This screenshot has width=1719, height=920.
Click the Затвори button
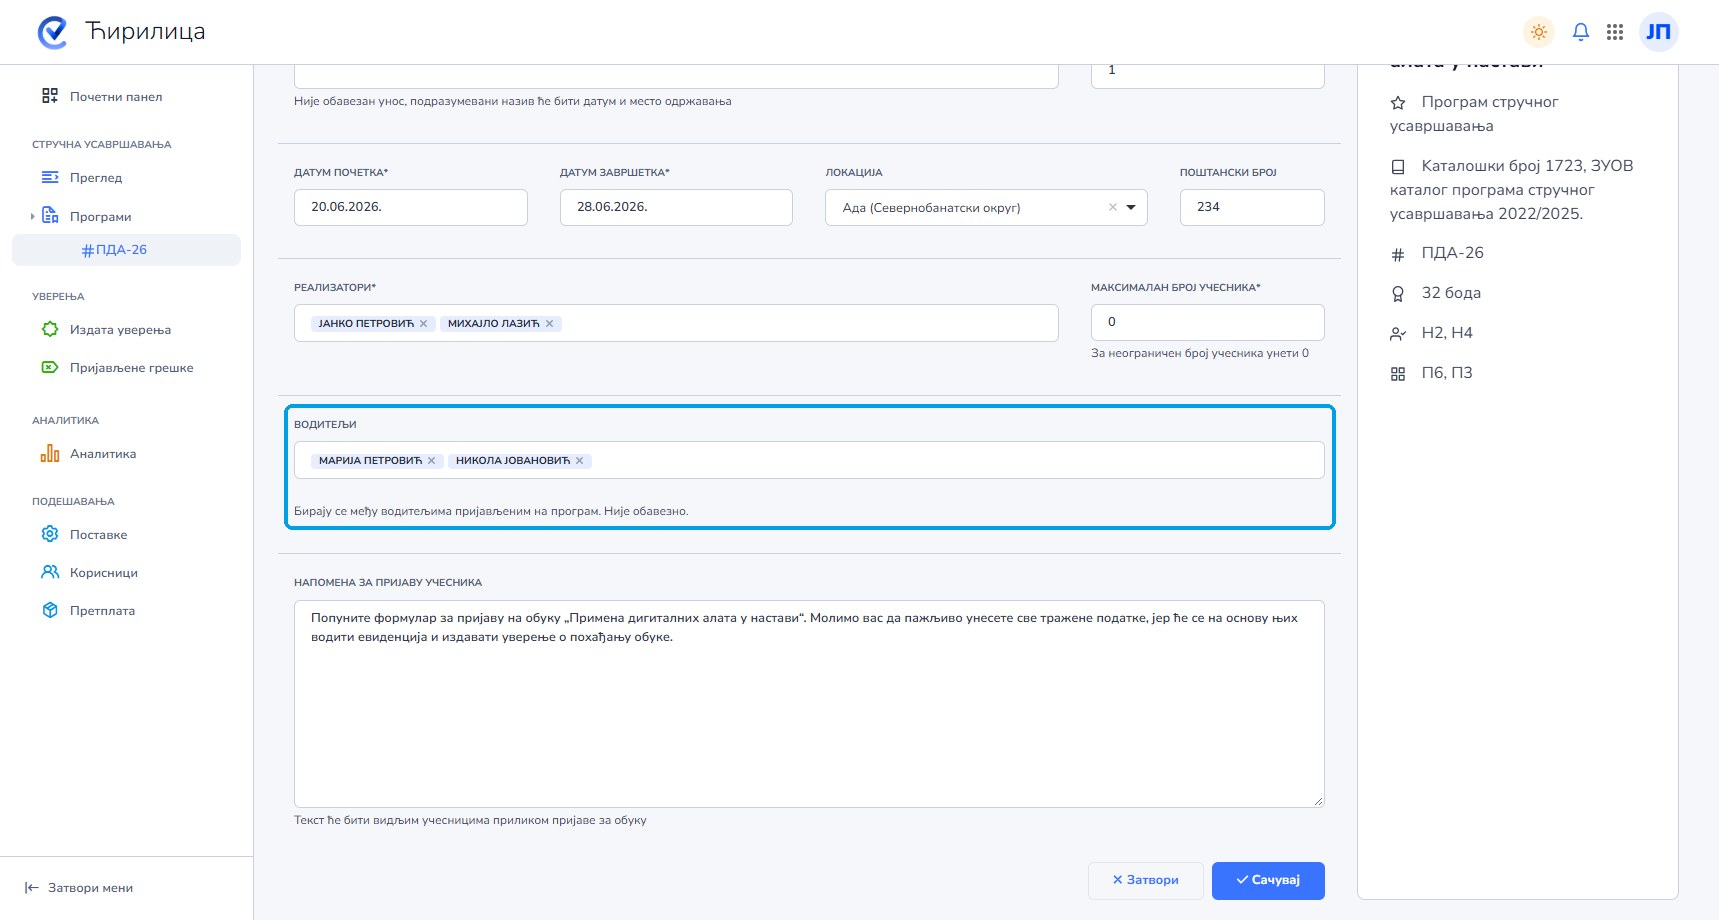click(x=1145, y=881)
